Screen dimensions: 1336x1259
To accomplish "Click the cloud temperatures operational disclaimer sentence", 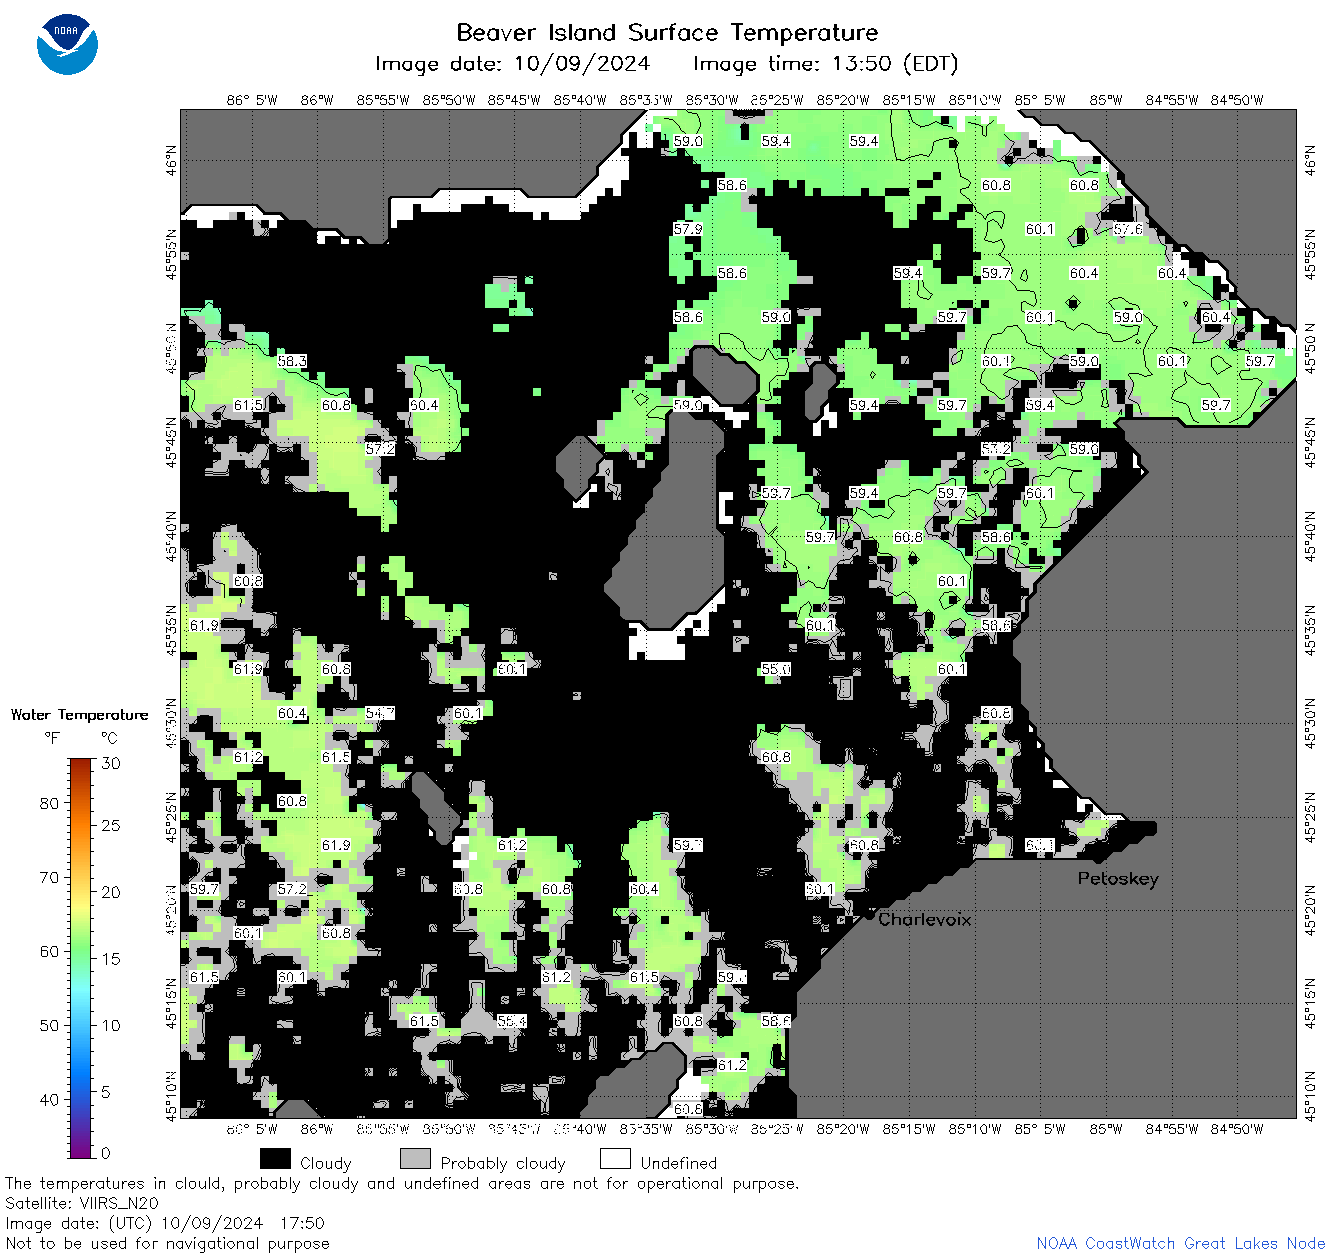I will 402,1183.
